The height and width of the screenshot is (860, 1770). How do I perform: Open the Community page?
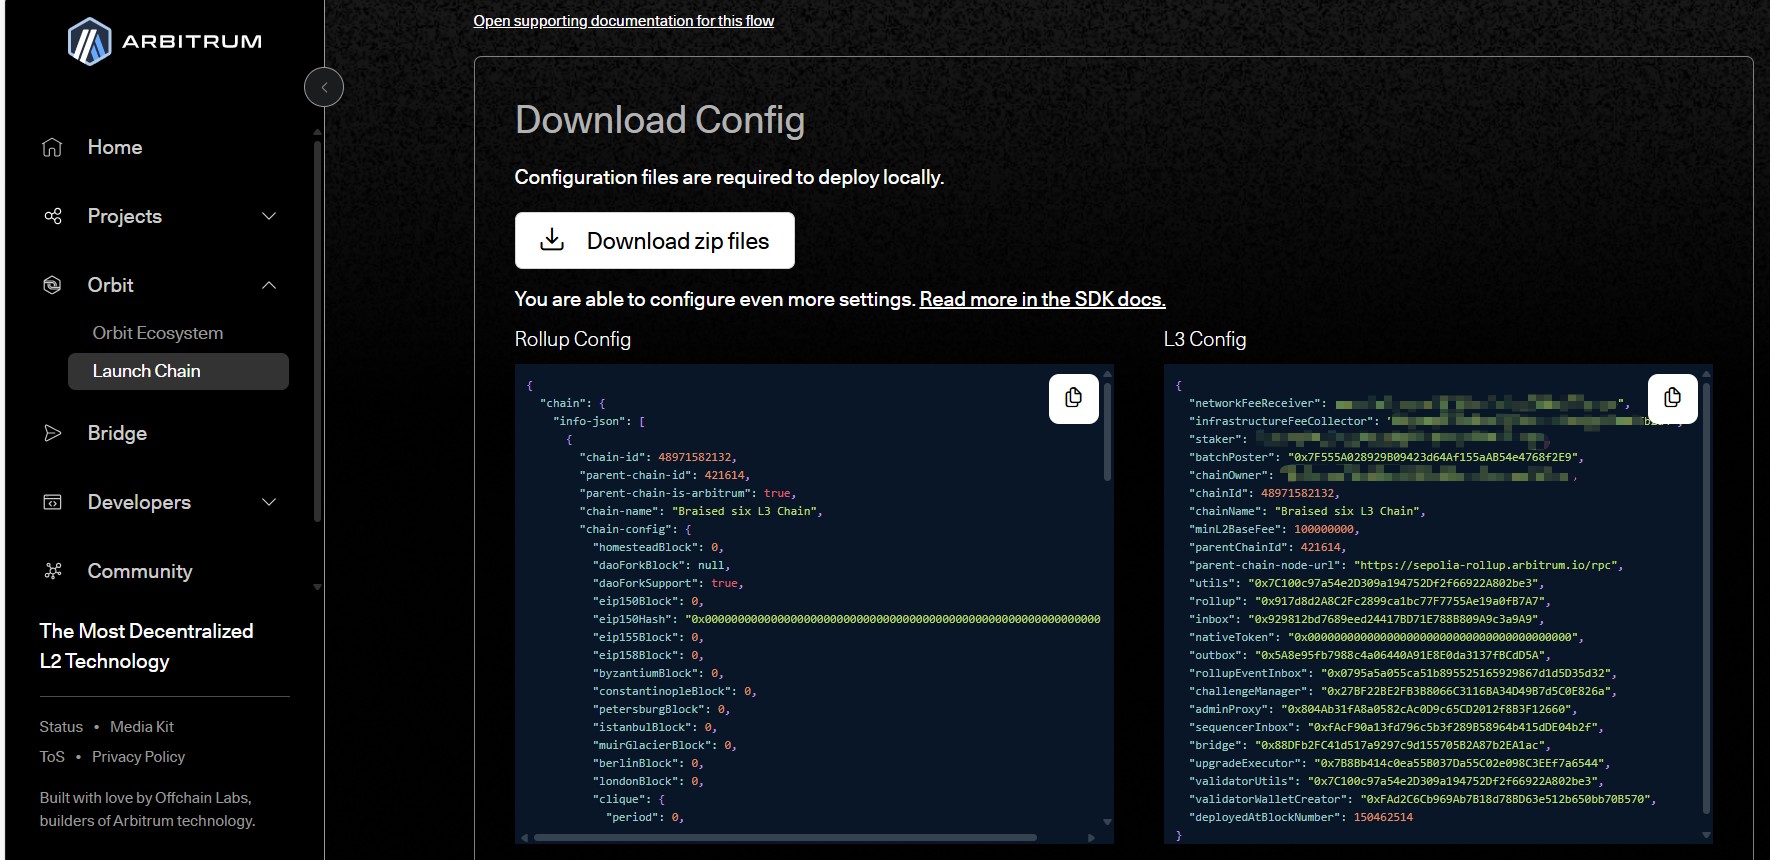click(140, 571)
